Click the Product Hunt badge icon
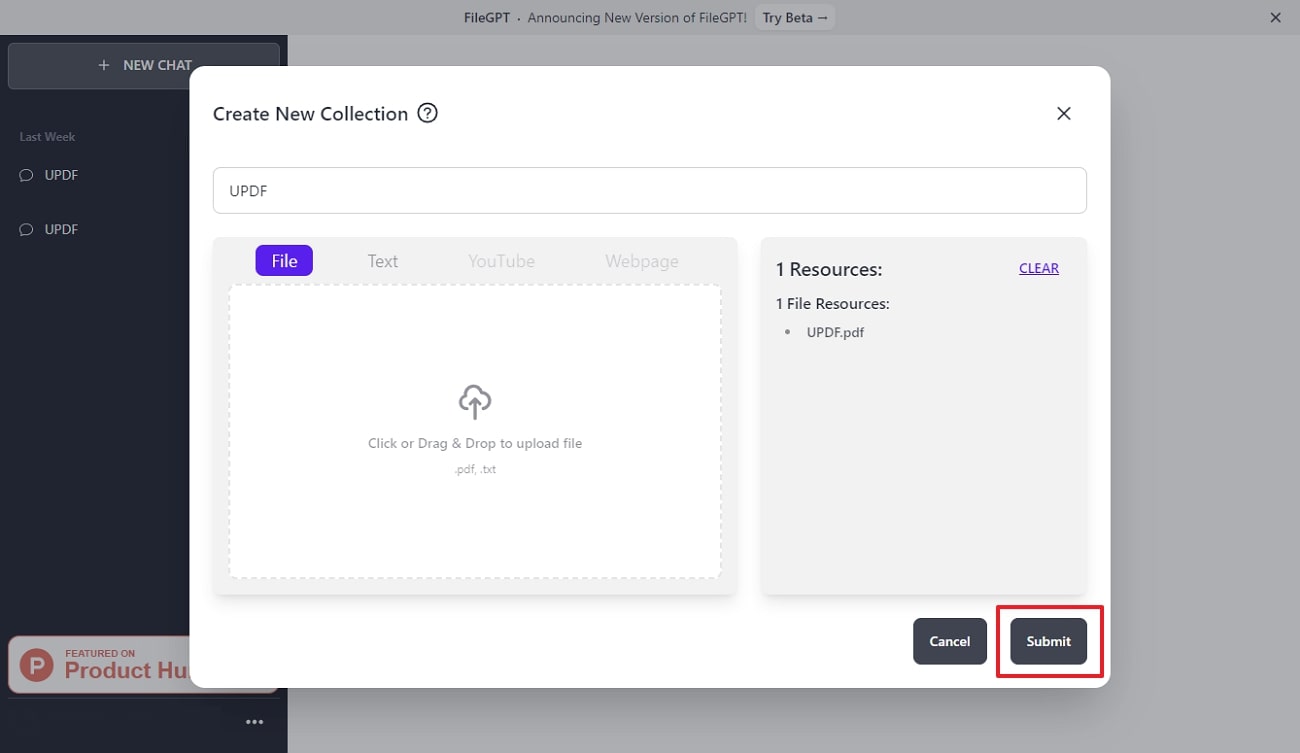1300x753 pixels. click(39, 663)
